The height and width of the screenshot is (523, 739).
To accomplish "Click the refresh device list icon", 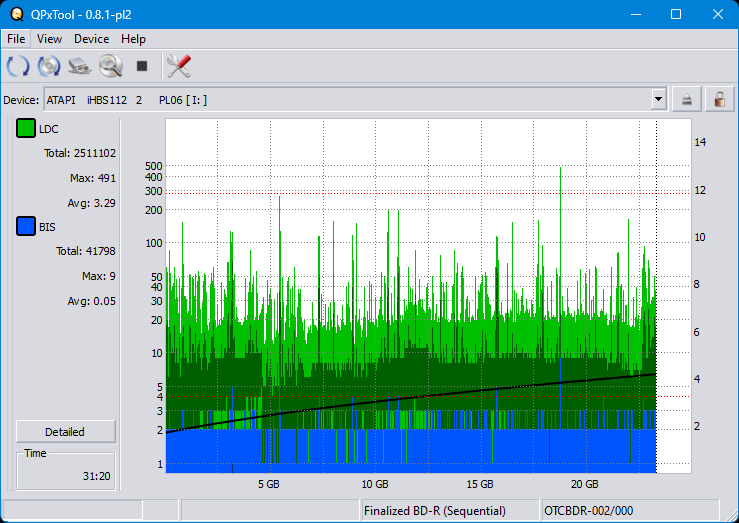I will coord(18,65).
